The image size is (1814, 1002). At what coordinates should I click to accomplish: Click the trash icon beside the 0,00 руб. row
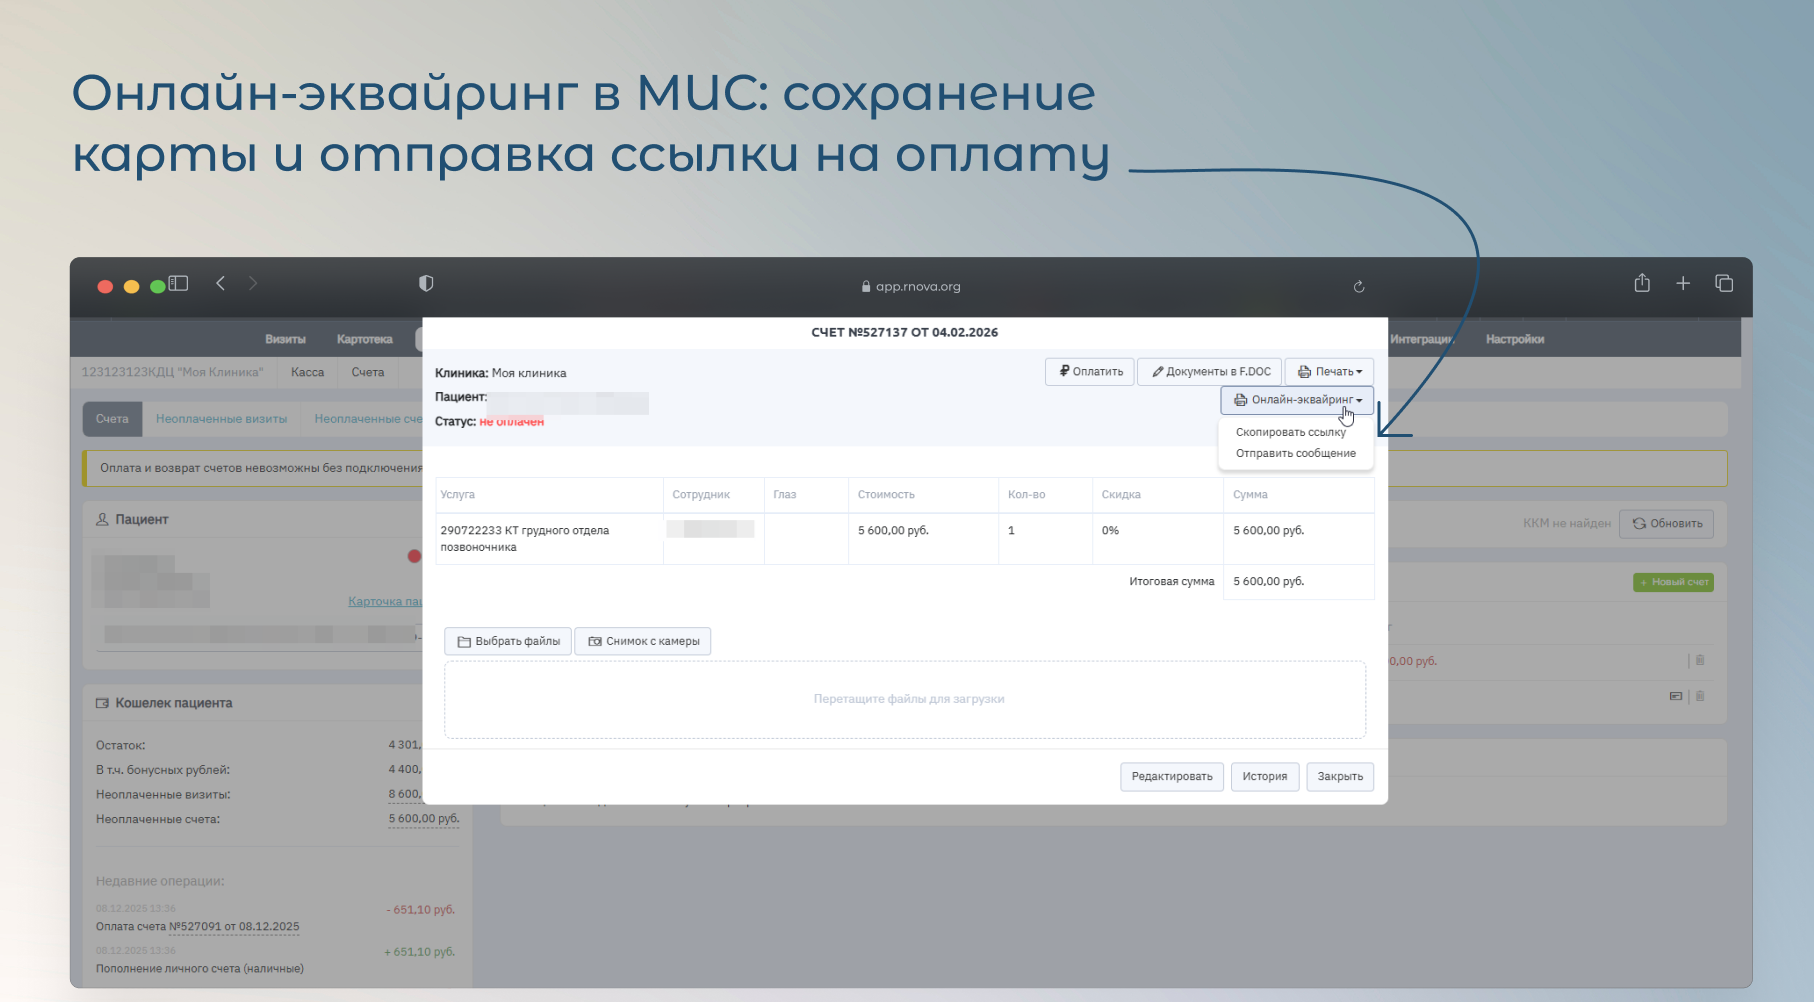coord(1700,660)
